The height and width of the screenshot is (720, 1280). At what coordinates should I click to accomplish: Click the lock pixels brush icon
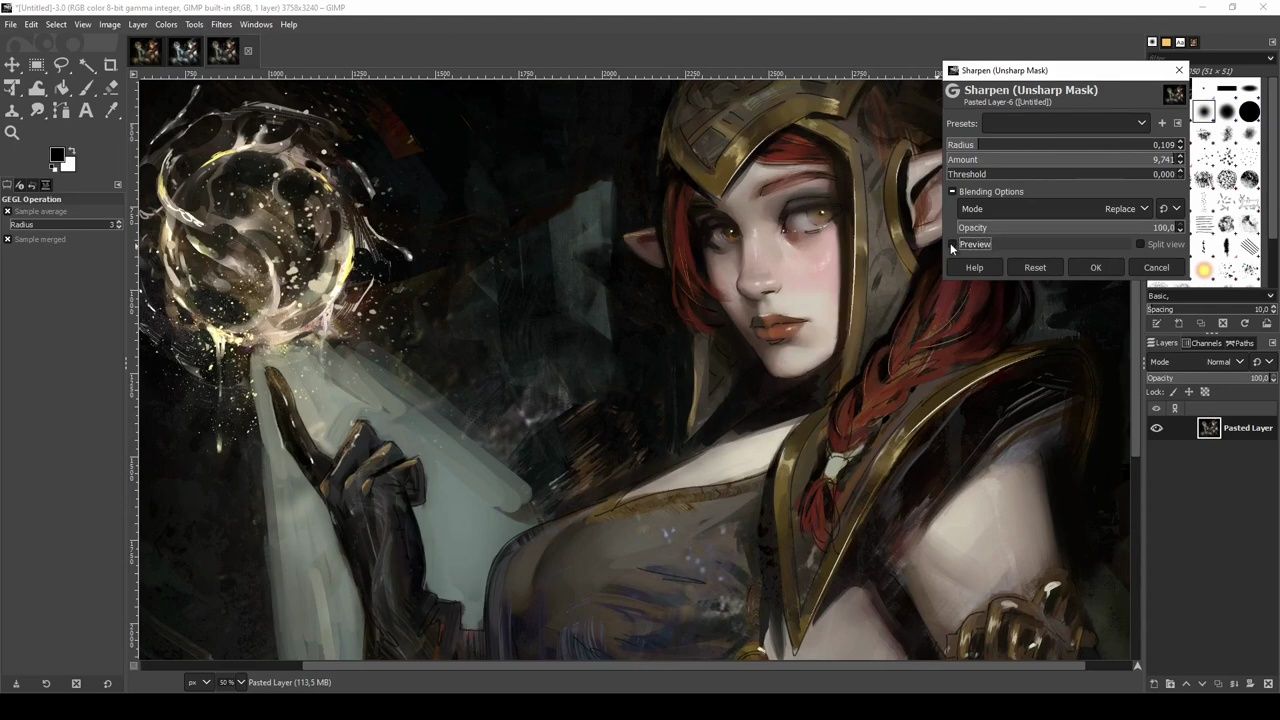[x=1173, y=392]
